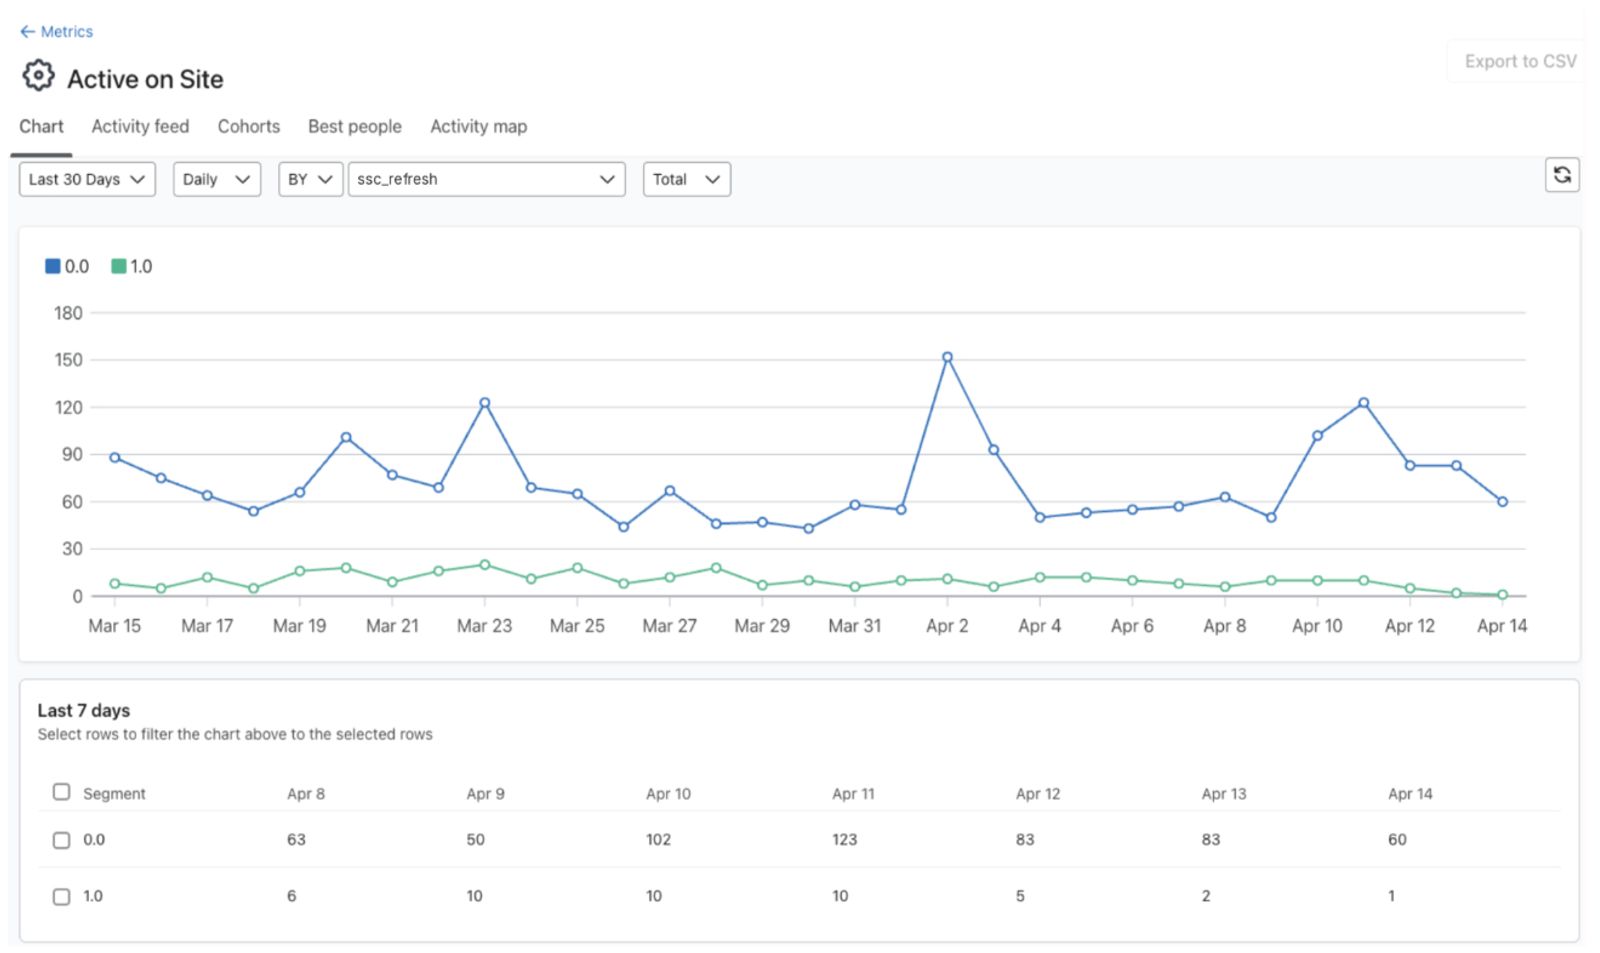Expand the Total aggregation dropdown
This screenshot has height=953, width=1600.
click(x=686, y=179)
